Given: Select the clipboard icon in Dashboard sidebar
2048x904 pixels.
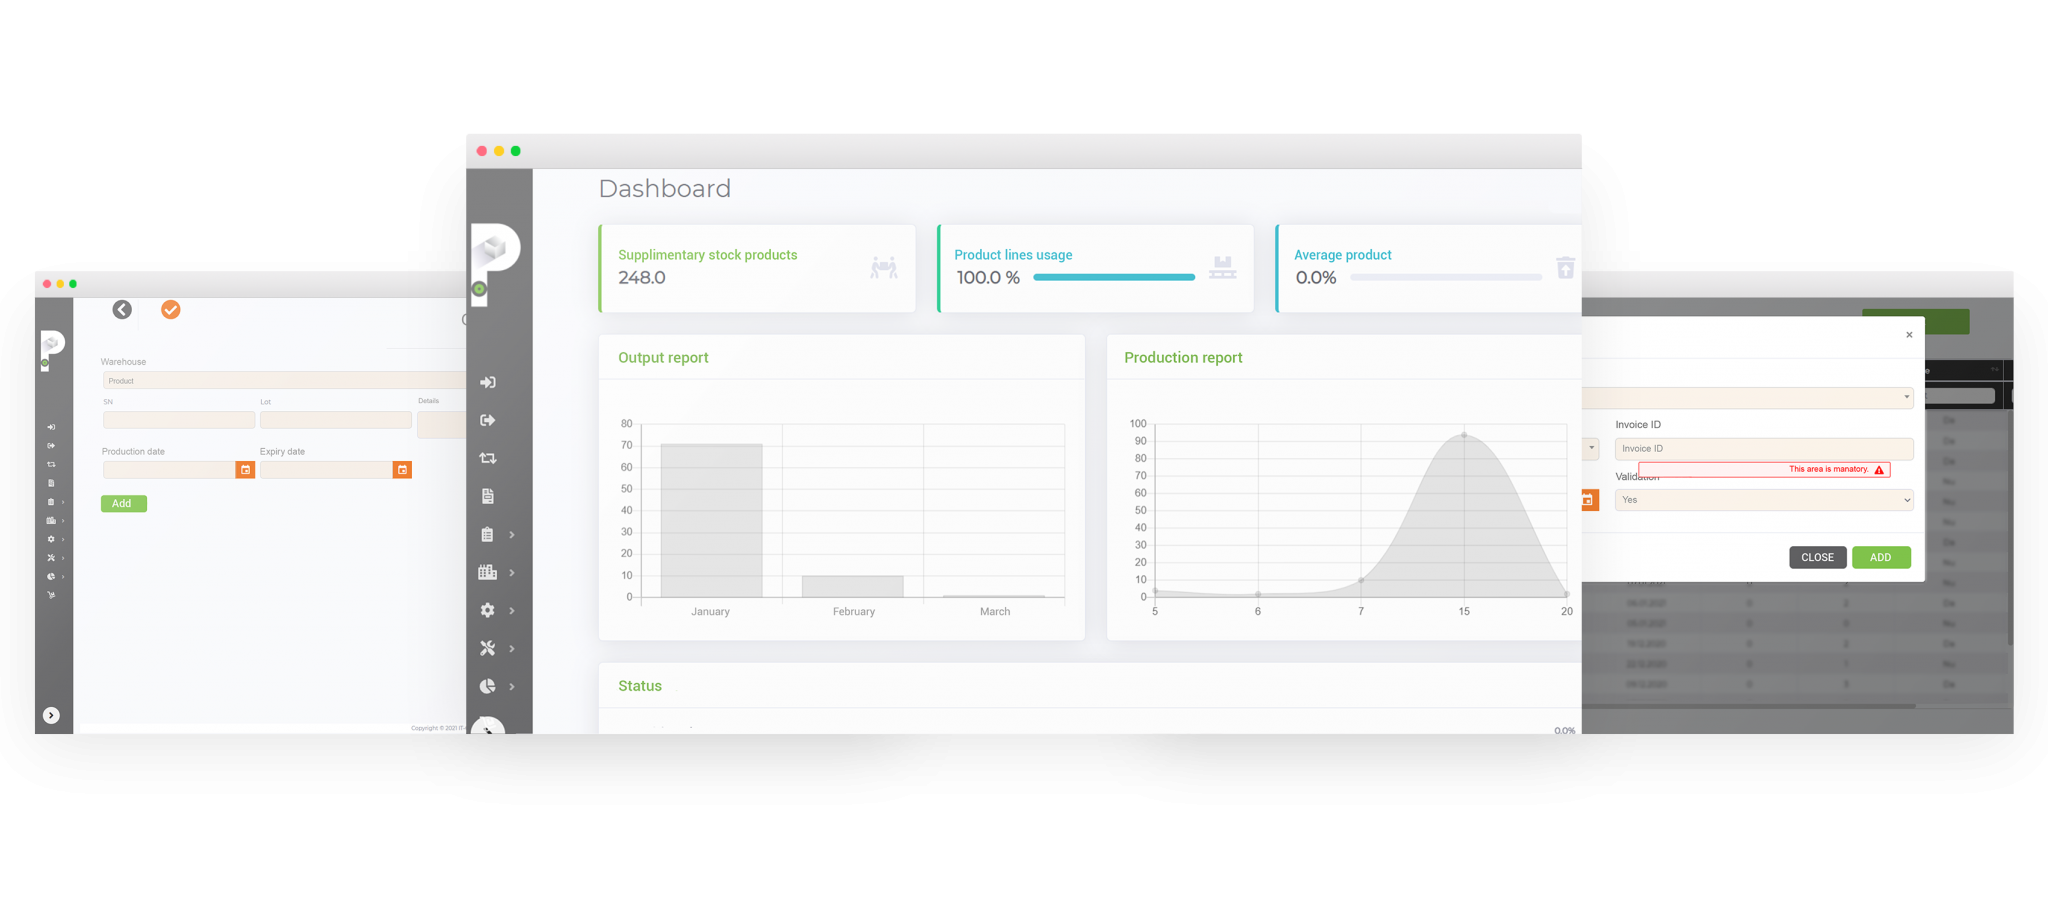Looking at the screenshot, I should (x=488, y=534).
